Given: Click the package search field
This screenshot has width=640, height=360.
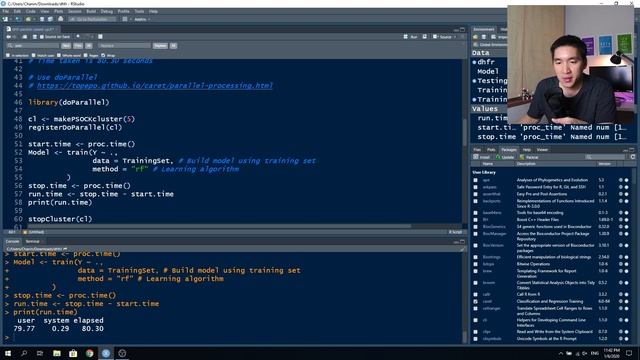Looking at the screenshot, I should (605, 157).
